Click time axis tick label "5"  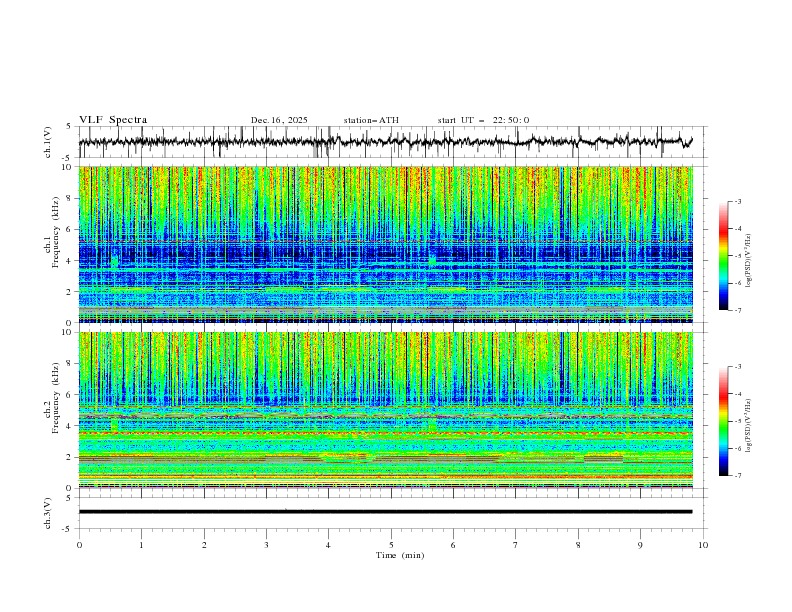[x=391, y=545]
